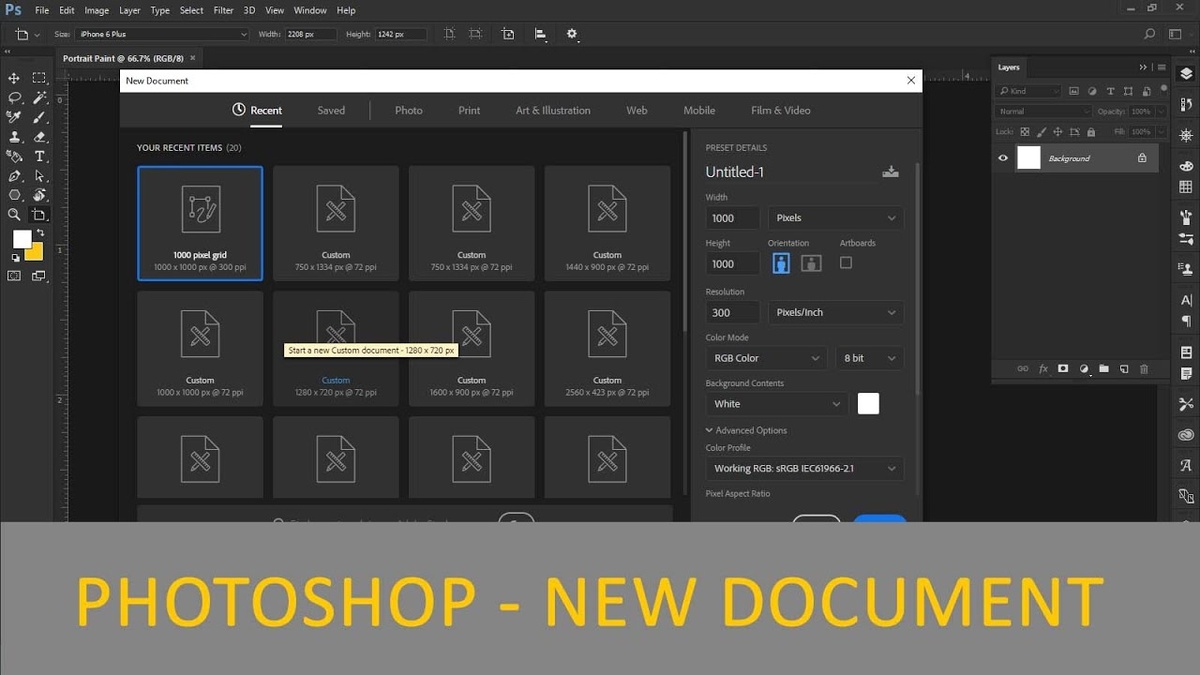Open the Filter menu
Viewport: 1200px width, 675px height.
pyautogui.click(x=223, y=10)
